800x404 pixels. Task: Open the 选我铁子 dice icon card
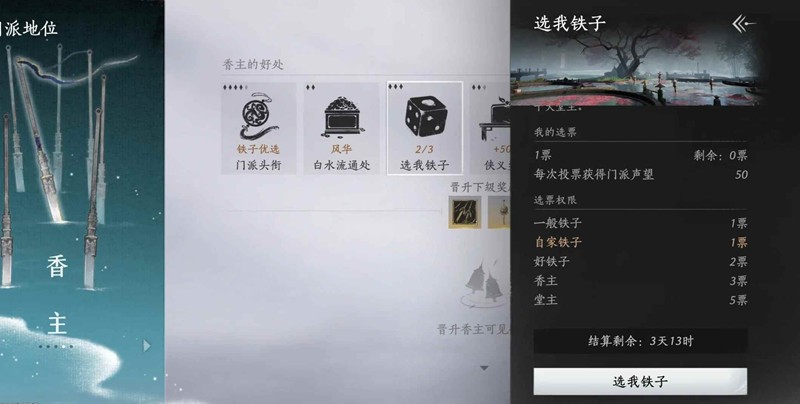click(x=425, y=128)
